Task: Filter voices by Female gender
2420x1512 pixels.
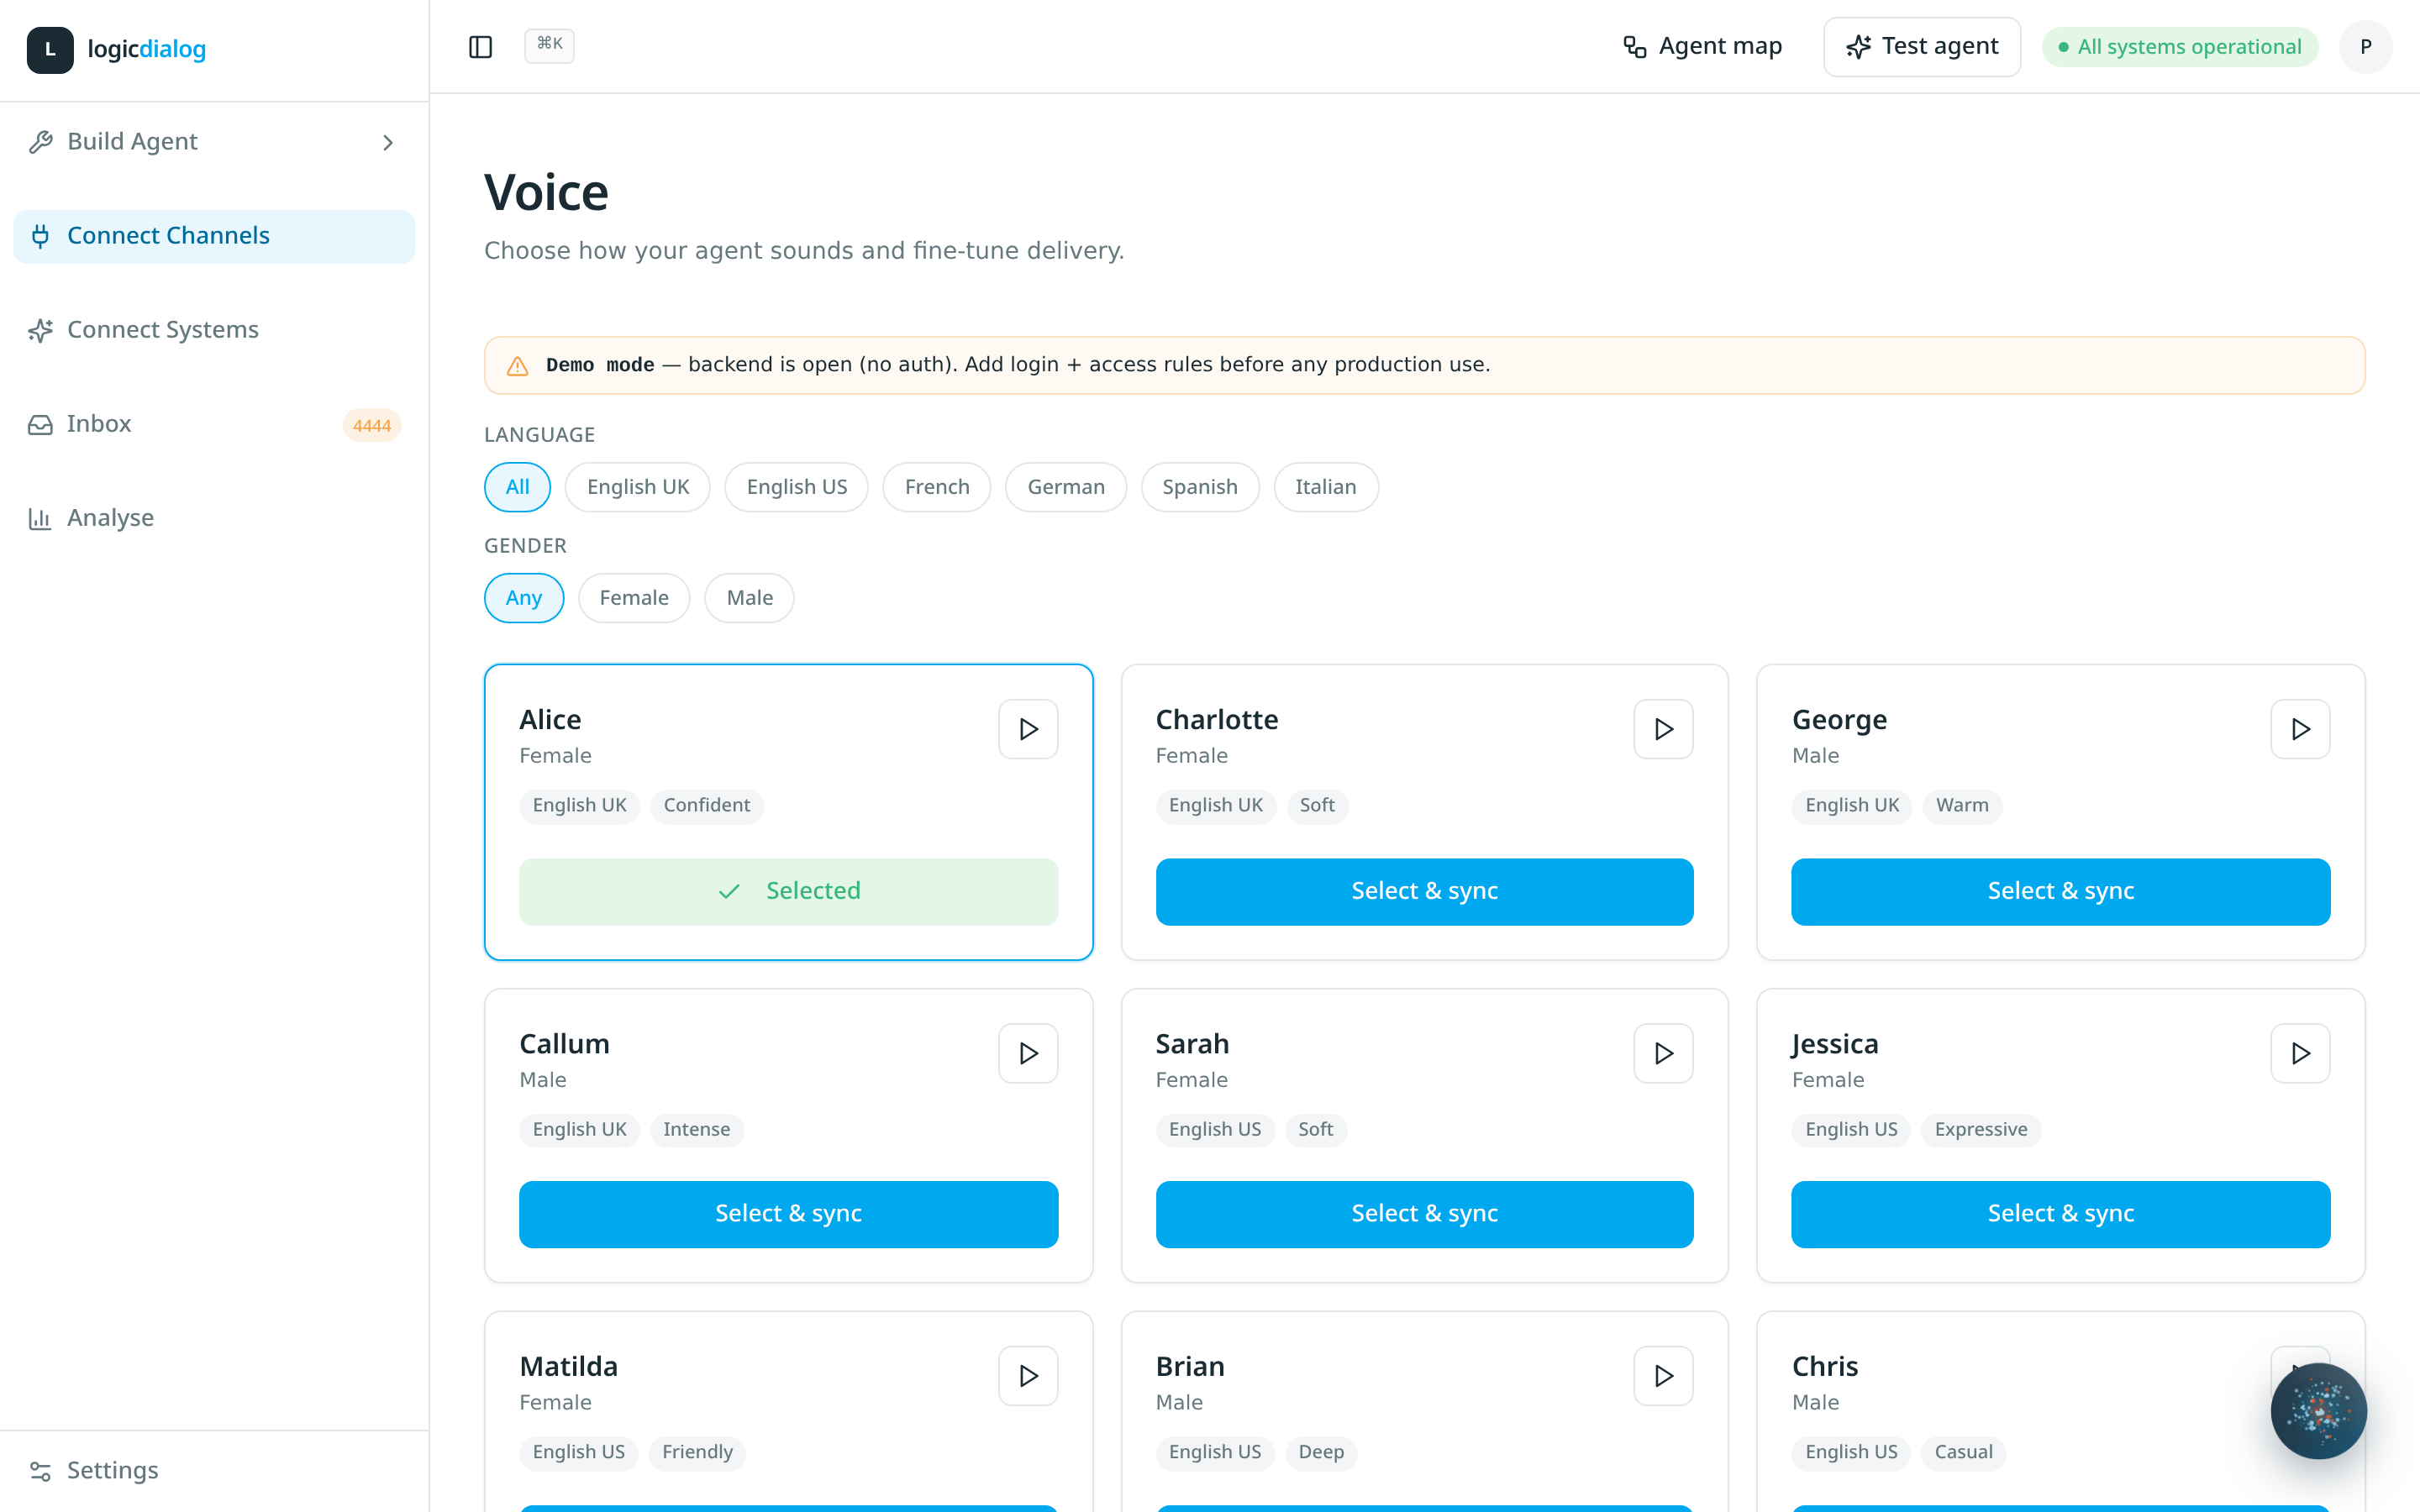Action: click(x=634, y=598)
